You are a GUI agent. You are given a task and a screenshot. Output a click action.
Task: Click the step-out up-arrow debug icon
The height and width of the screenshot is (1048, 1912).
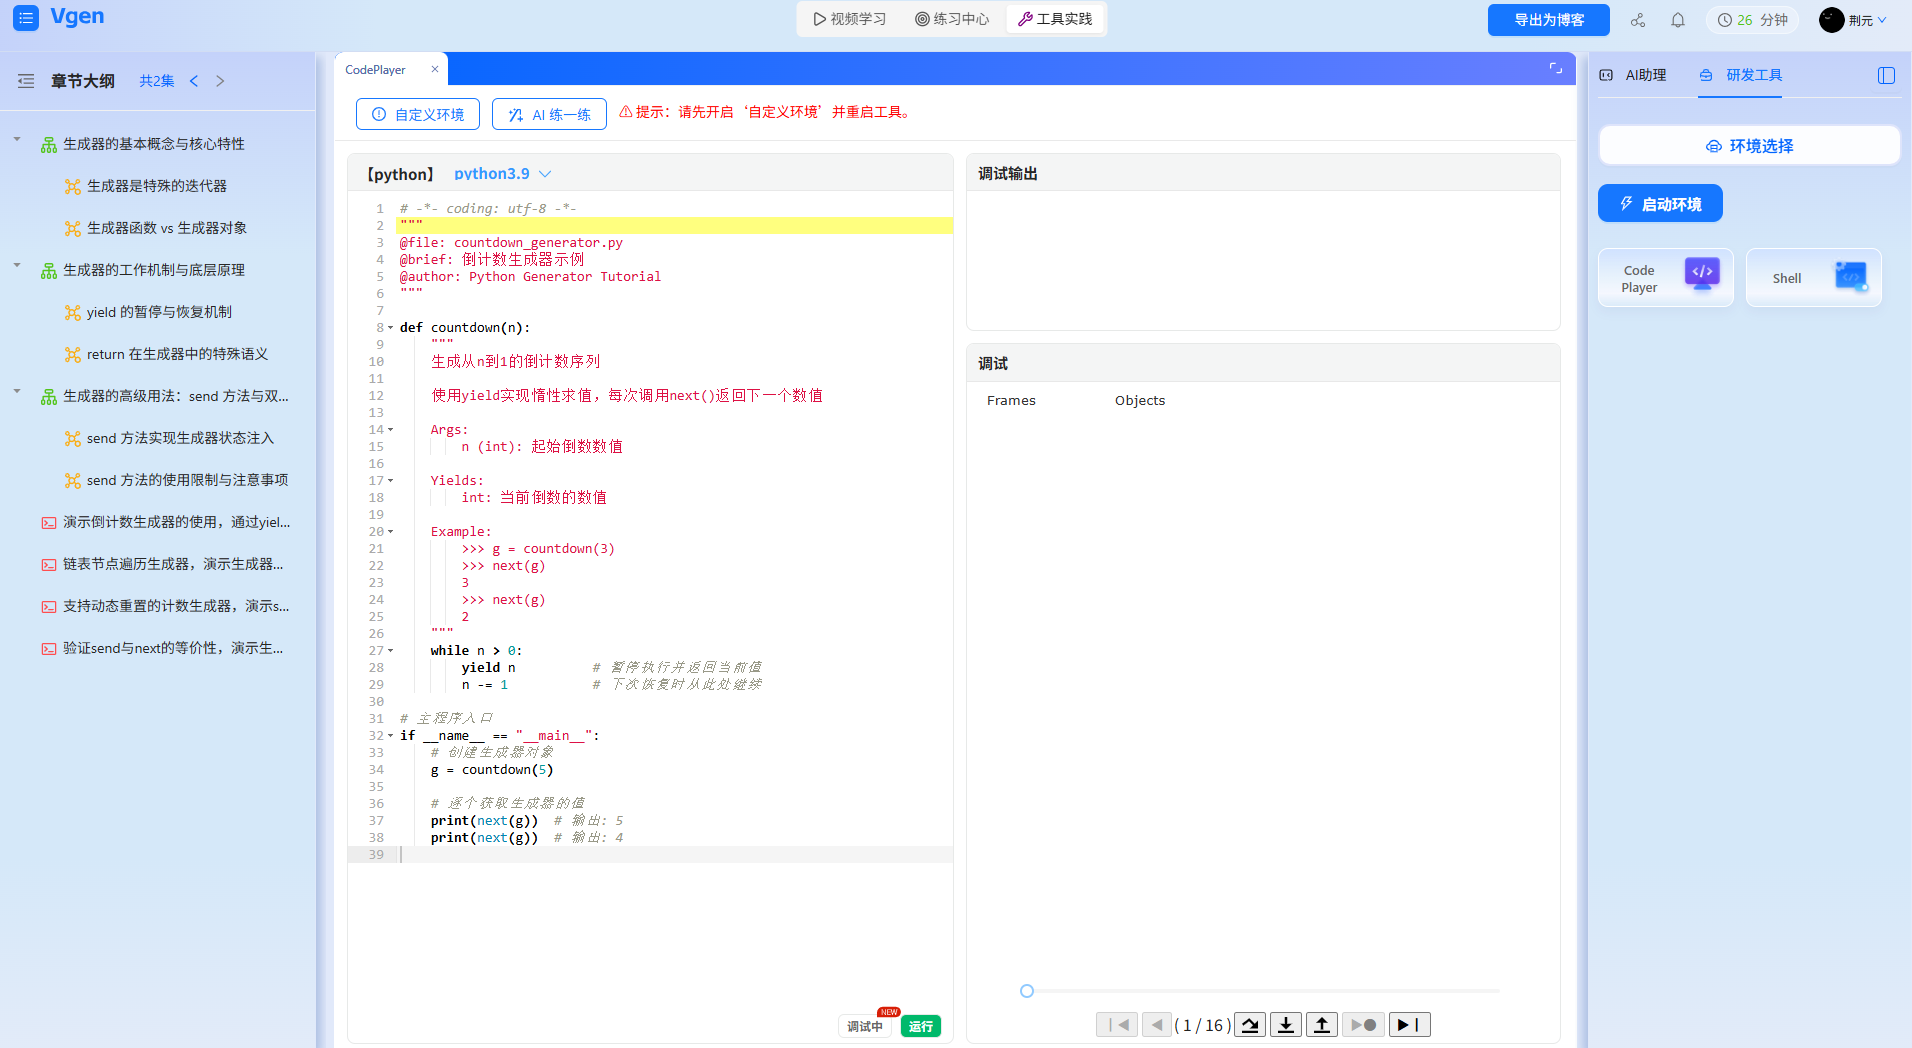point(1321,1024)
